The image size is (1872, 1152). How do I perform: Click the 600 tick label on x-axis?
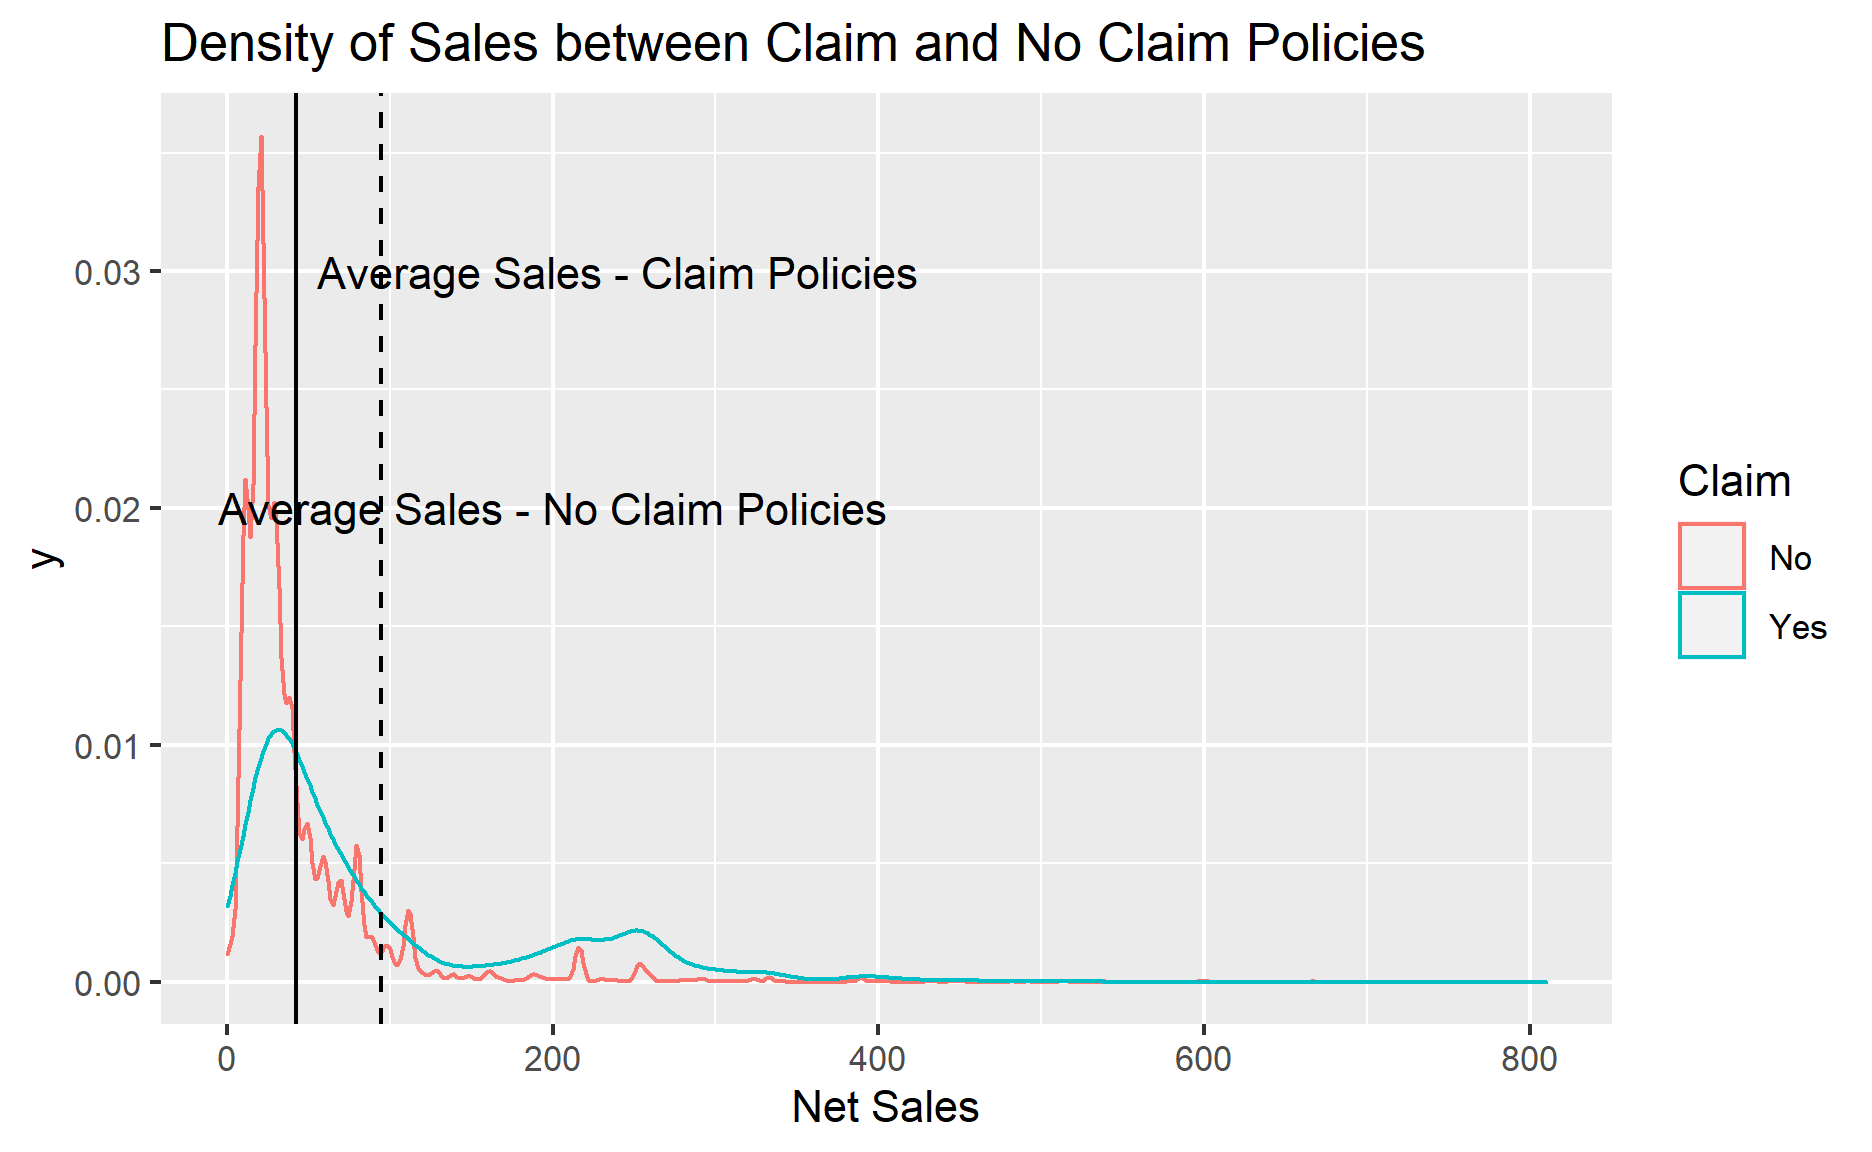(x=1203, y=1060)
